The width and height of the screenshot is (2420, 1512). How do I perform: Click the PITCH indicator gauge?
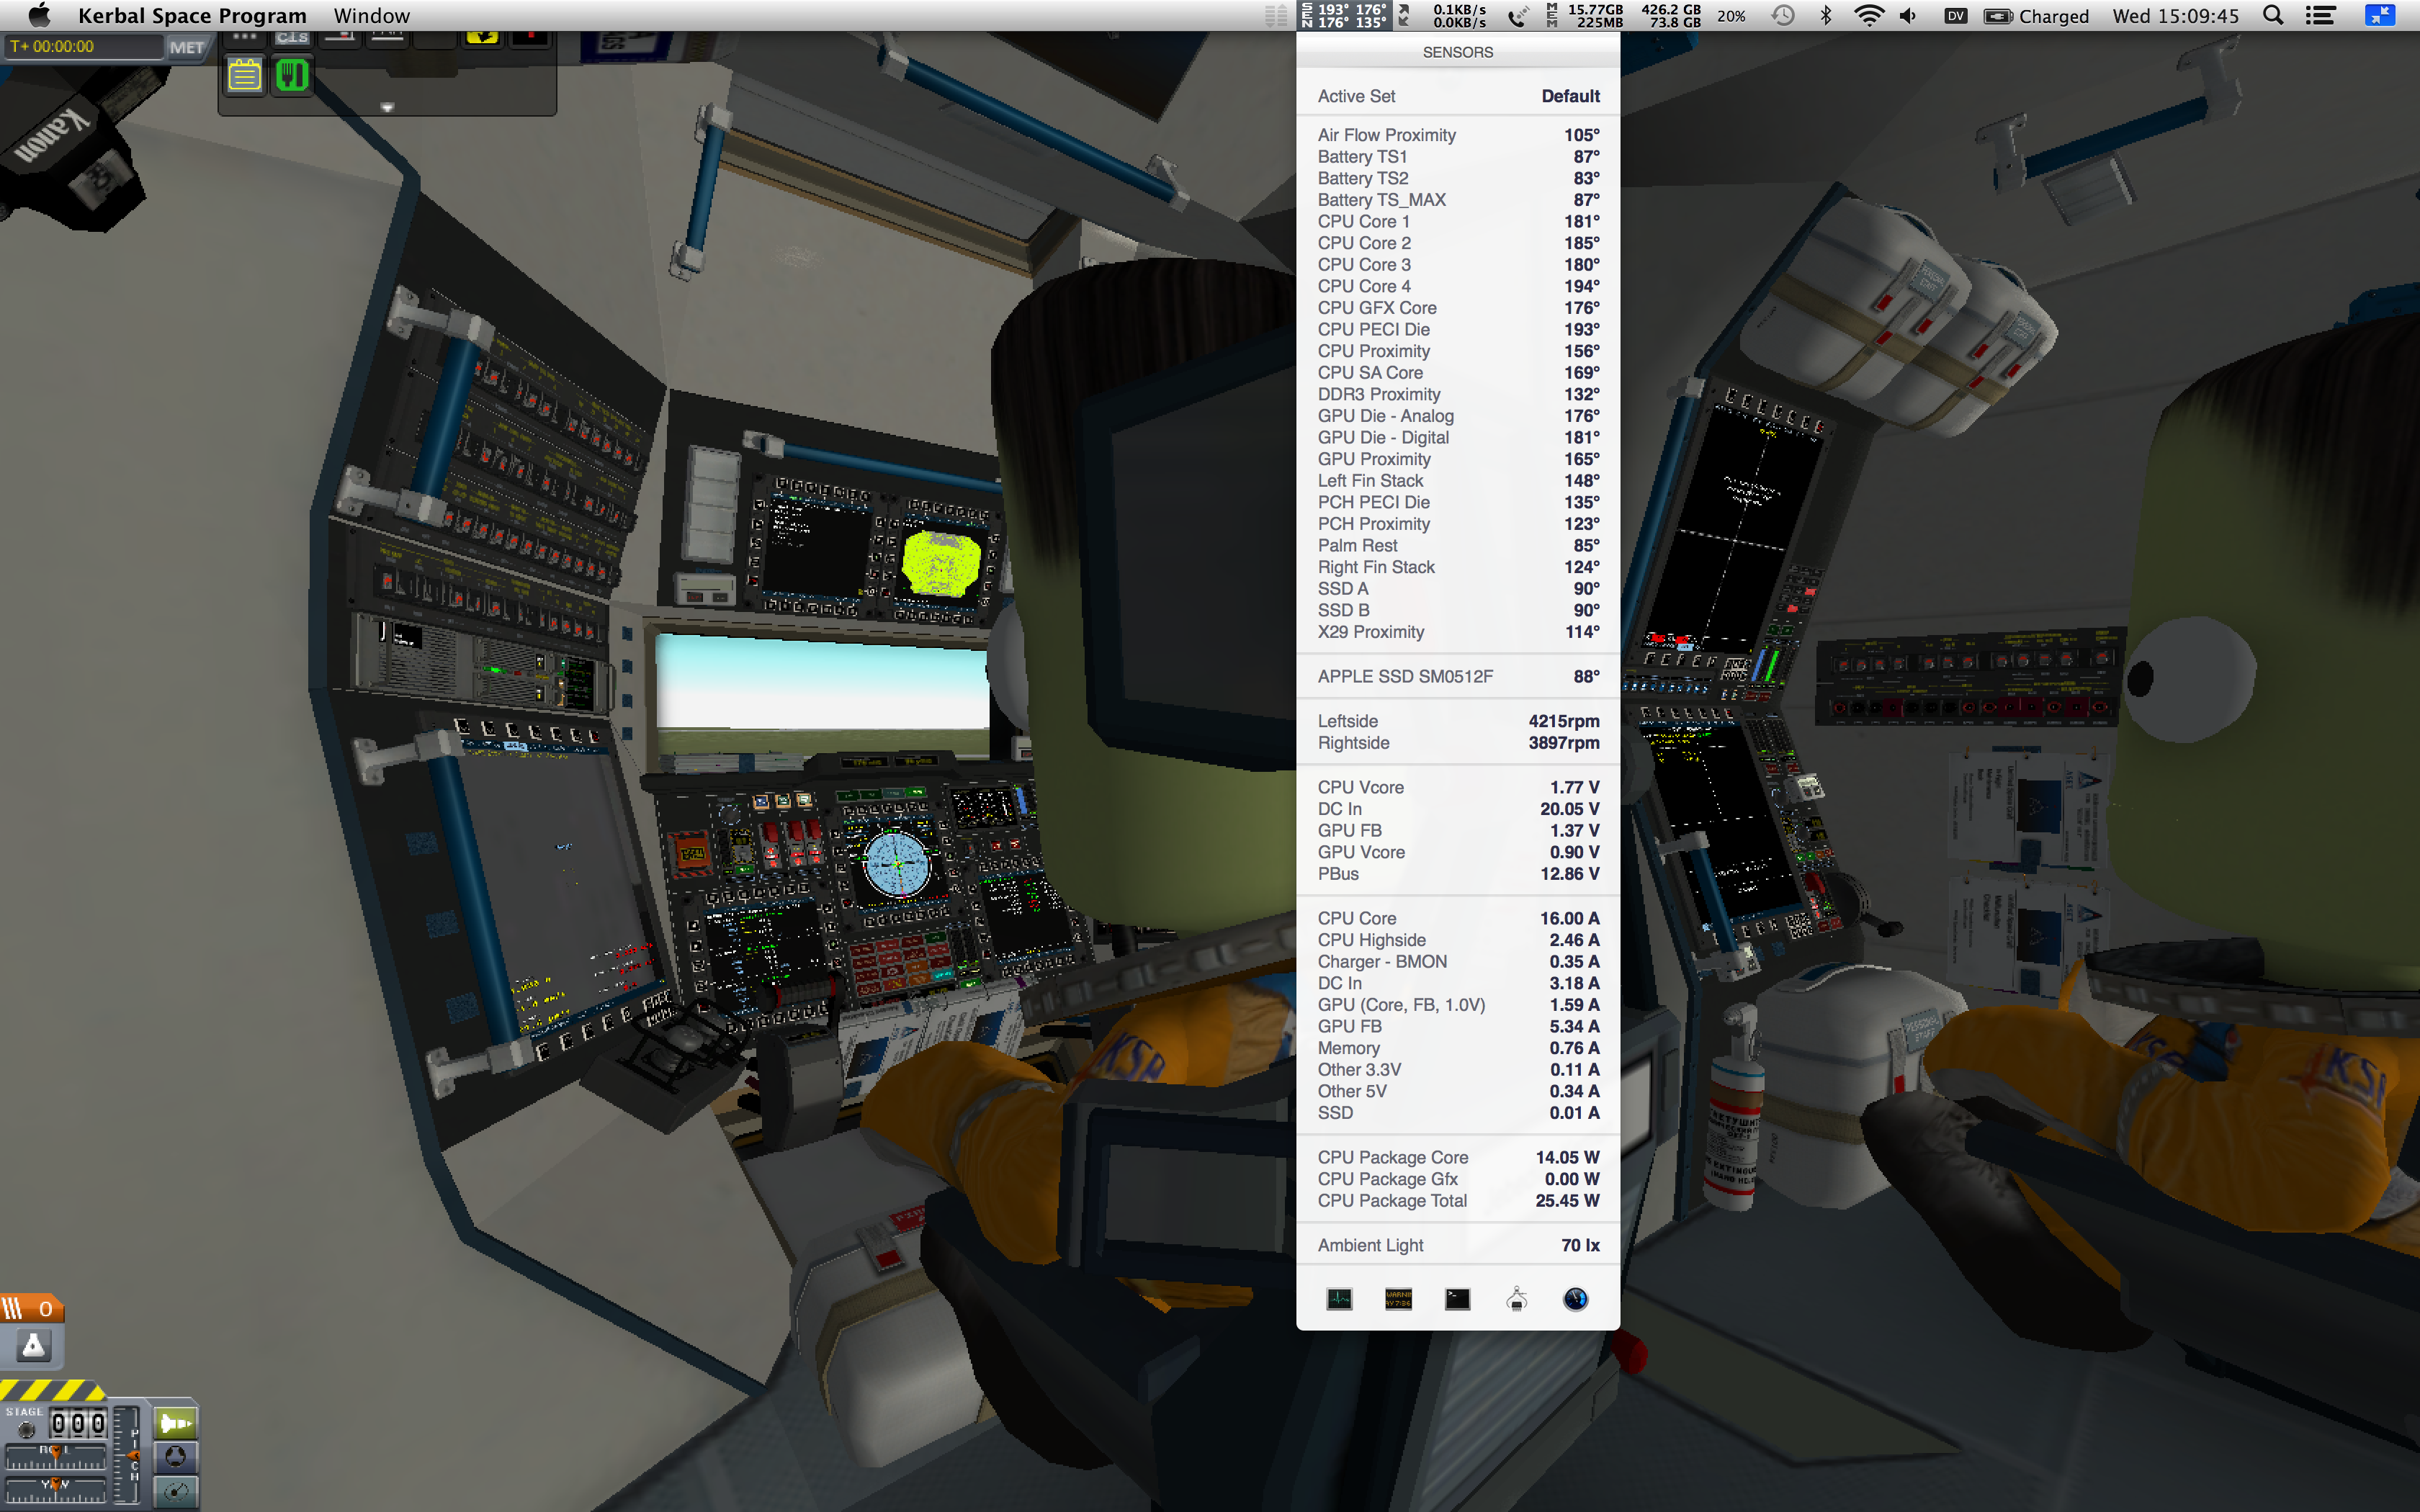(128, 1455)
